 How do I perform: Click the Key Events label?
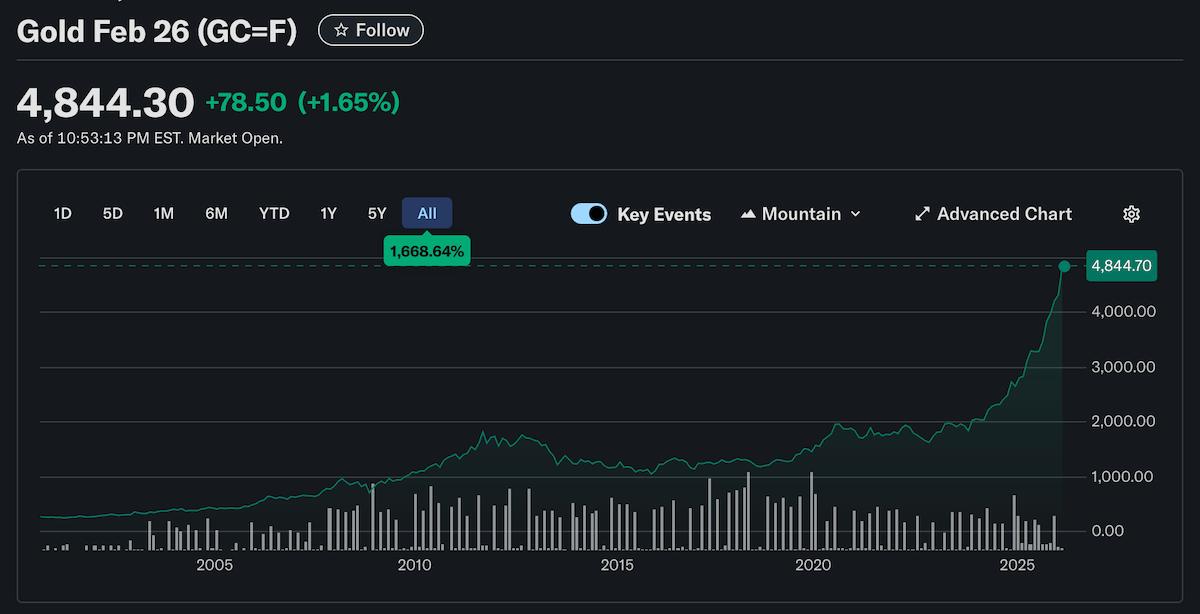click(664, 214)
